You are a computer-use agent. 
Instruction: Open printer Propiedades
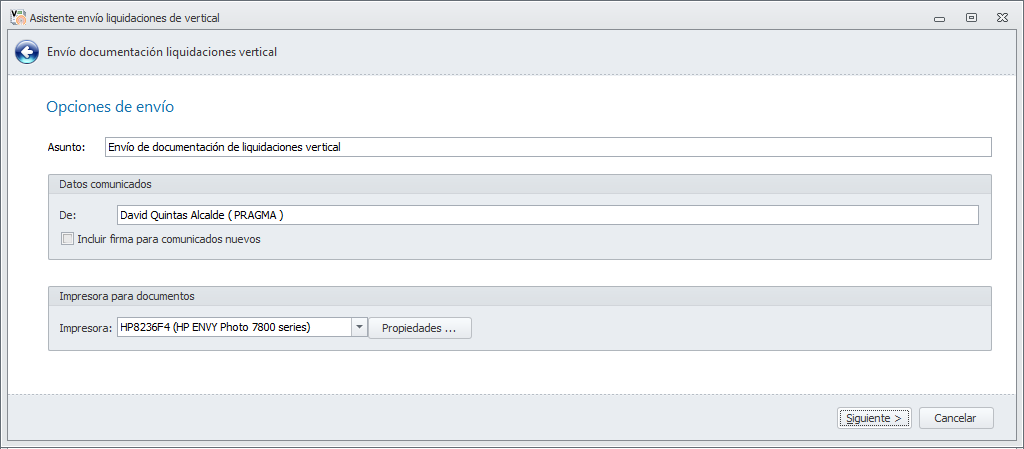pyautogui.click(x=420, y=328)
